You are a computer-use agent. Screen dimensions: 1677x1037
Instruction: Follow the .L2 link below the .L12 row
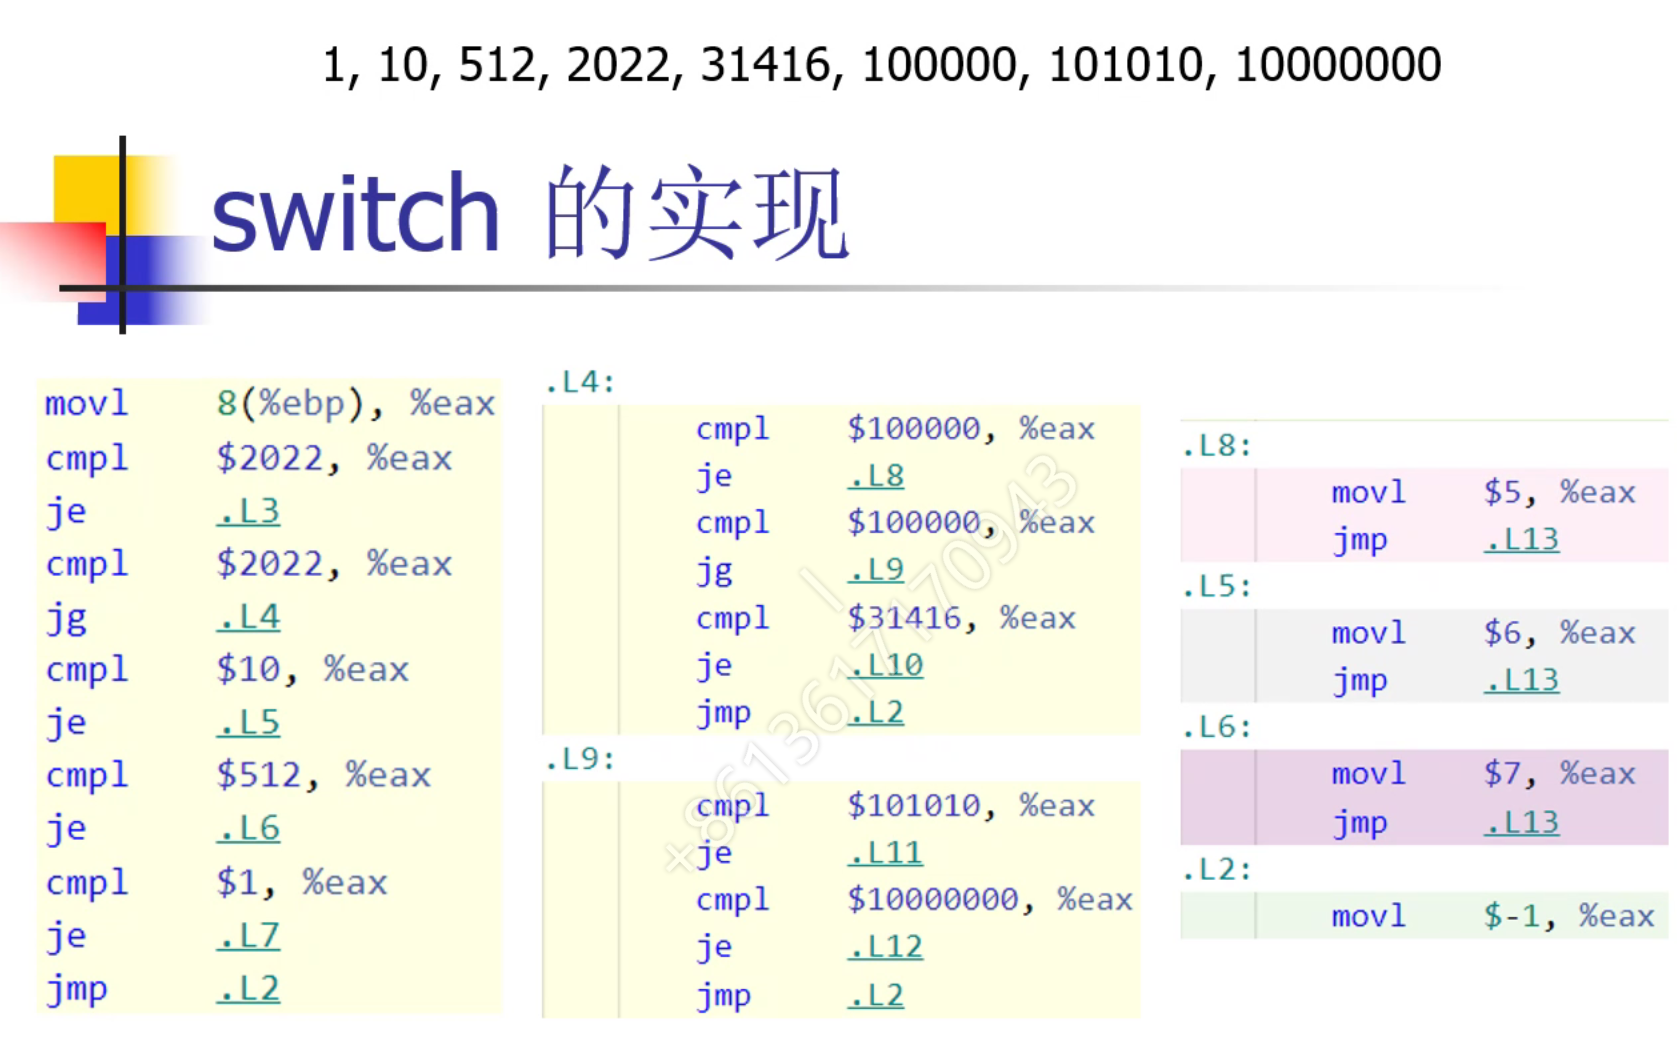click(876, 995)
